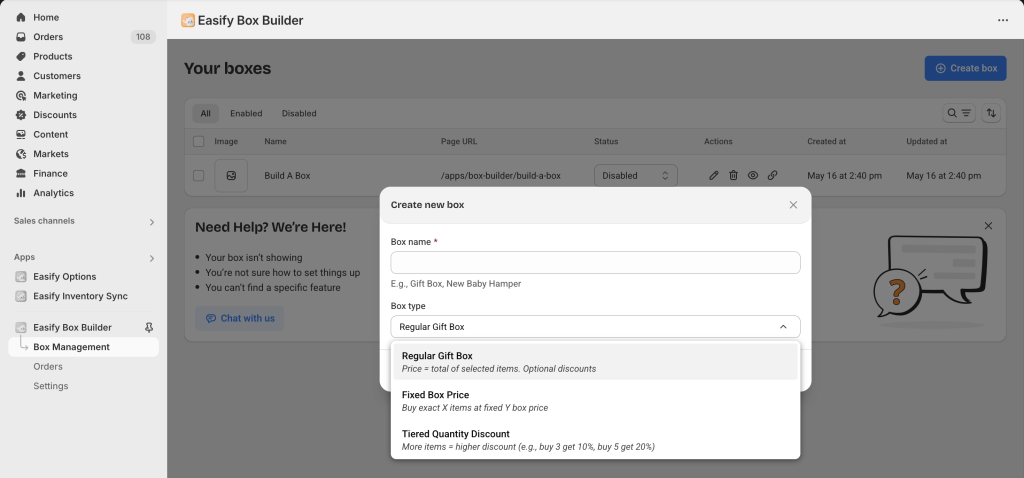Click the Orders inbox icon
1024x478 pixels.
pyautogui.click(x=21, y=37)
